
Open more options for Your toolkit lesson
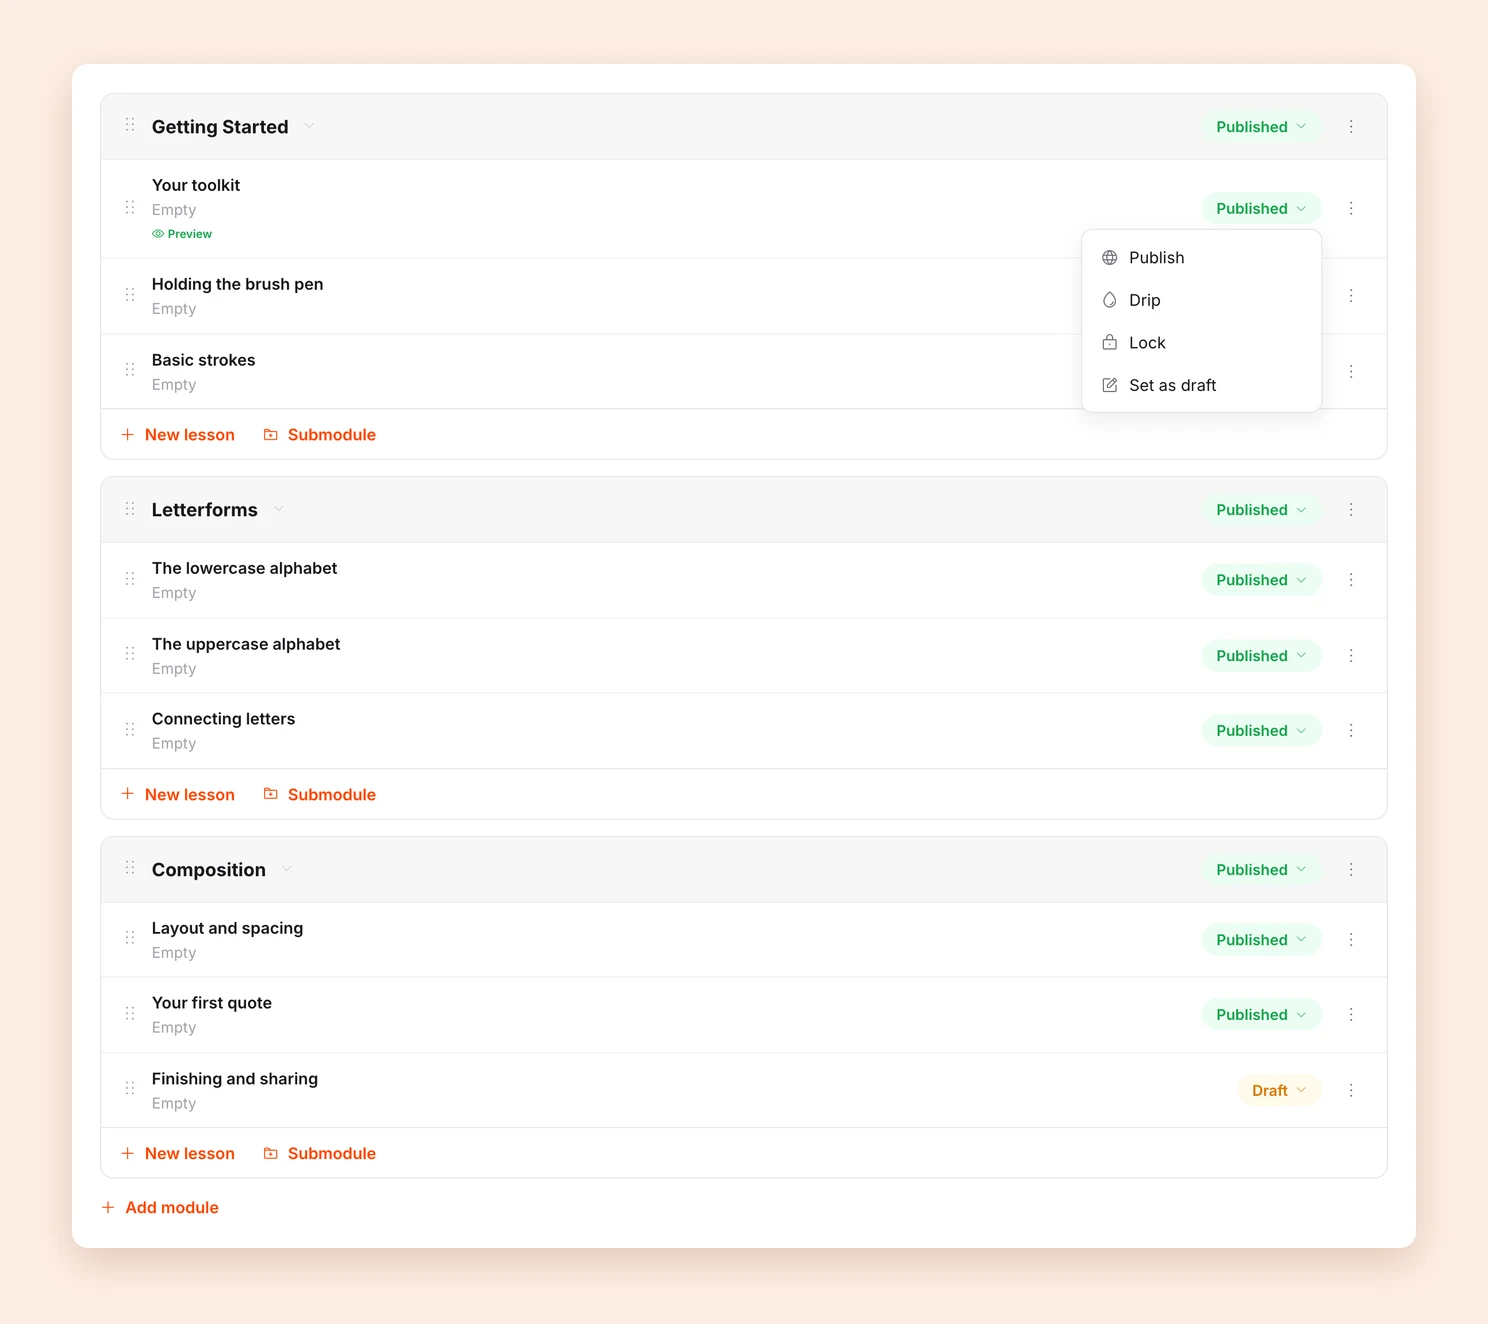point(1351,208)
